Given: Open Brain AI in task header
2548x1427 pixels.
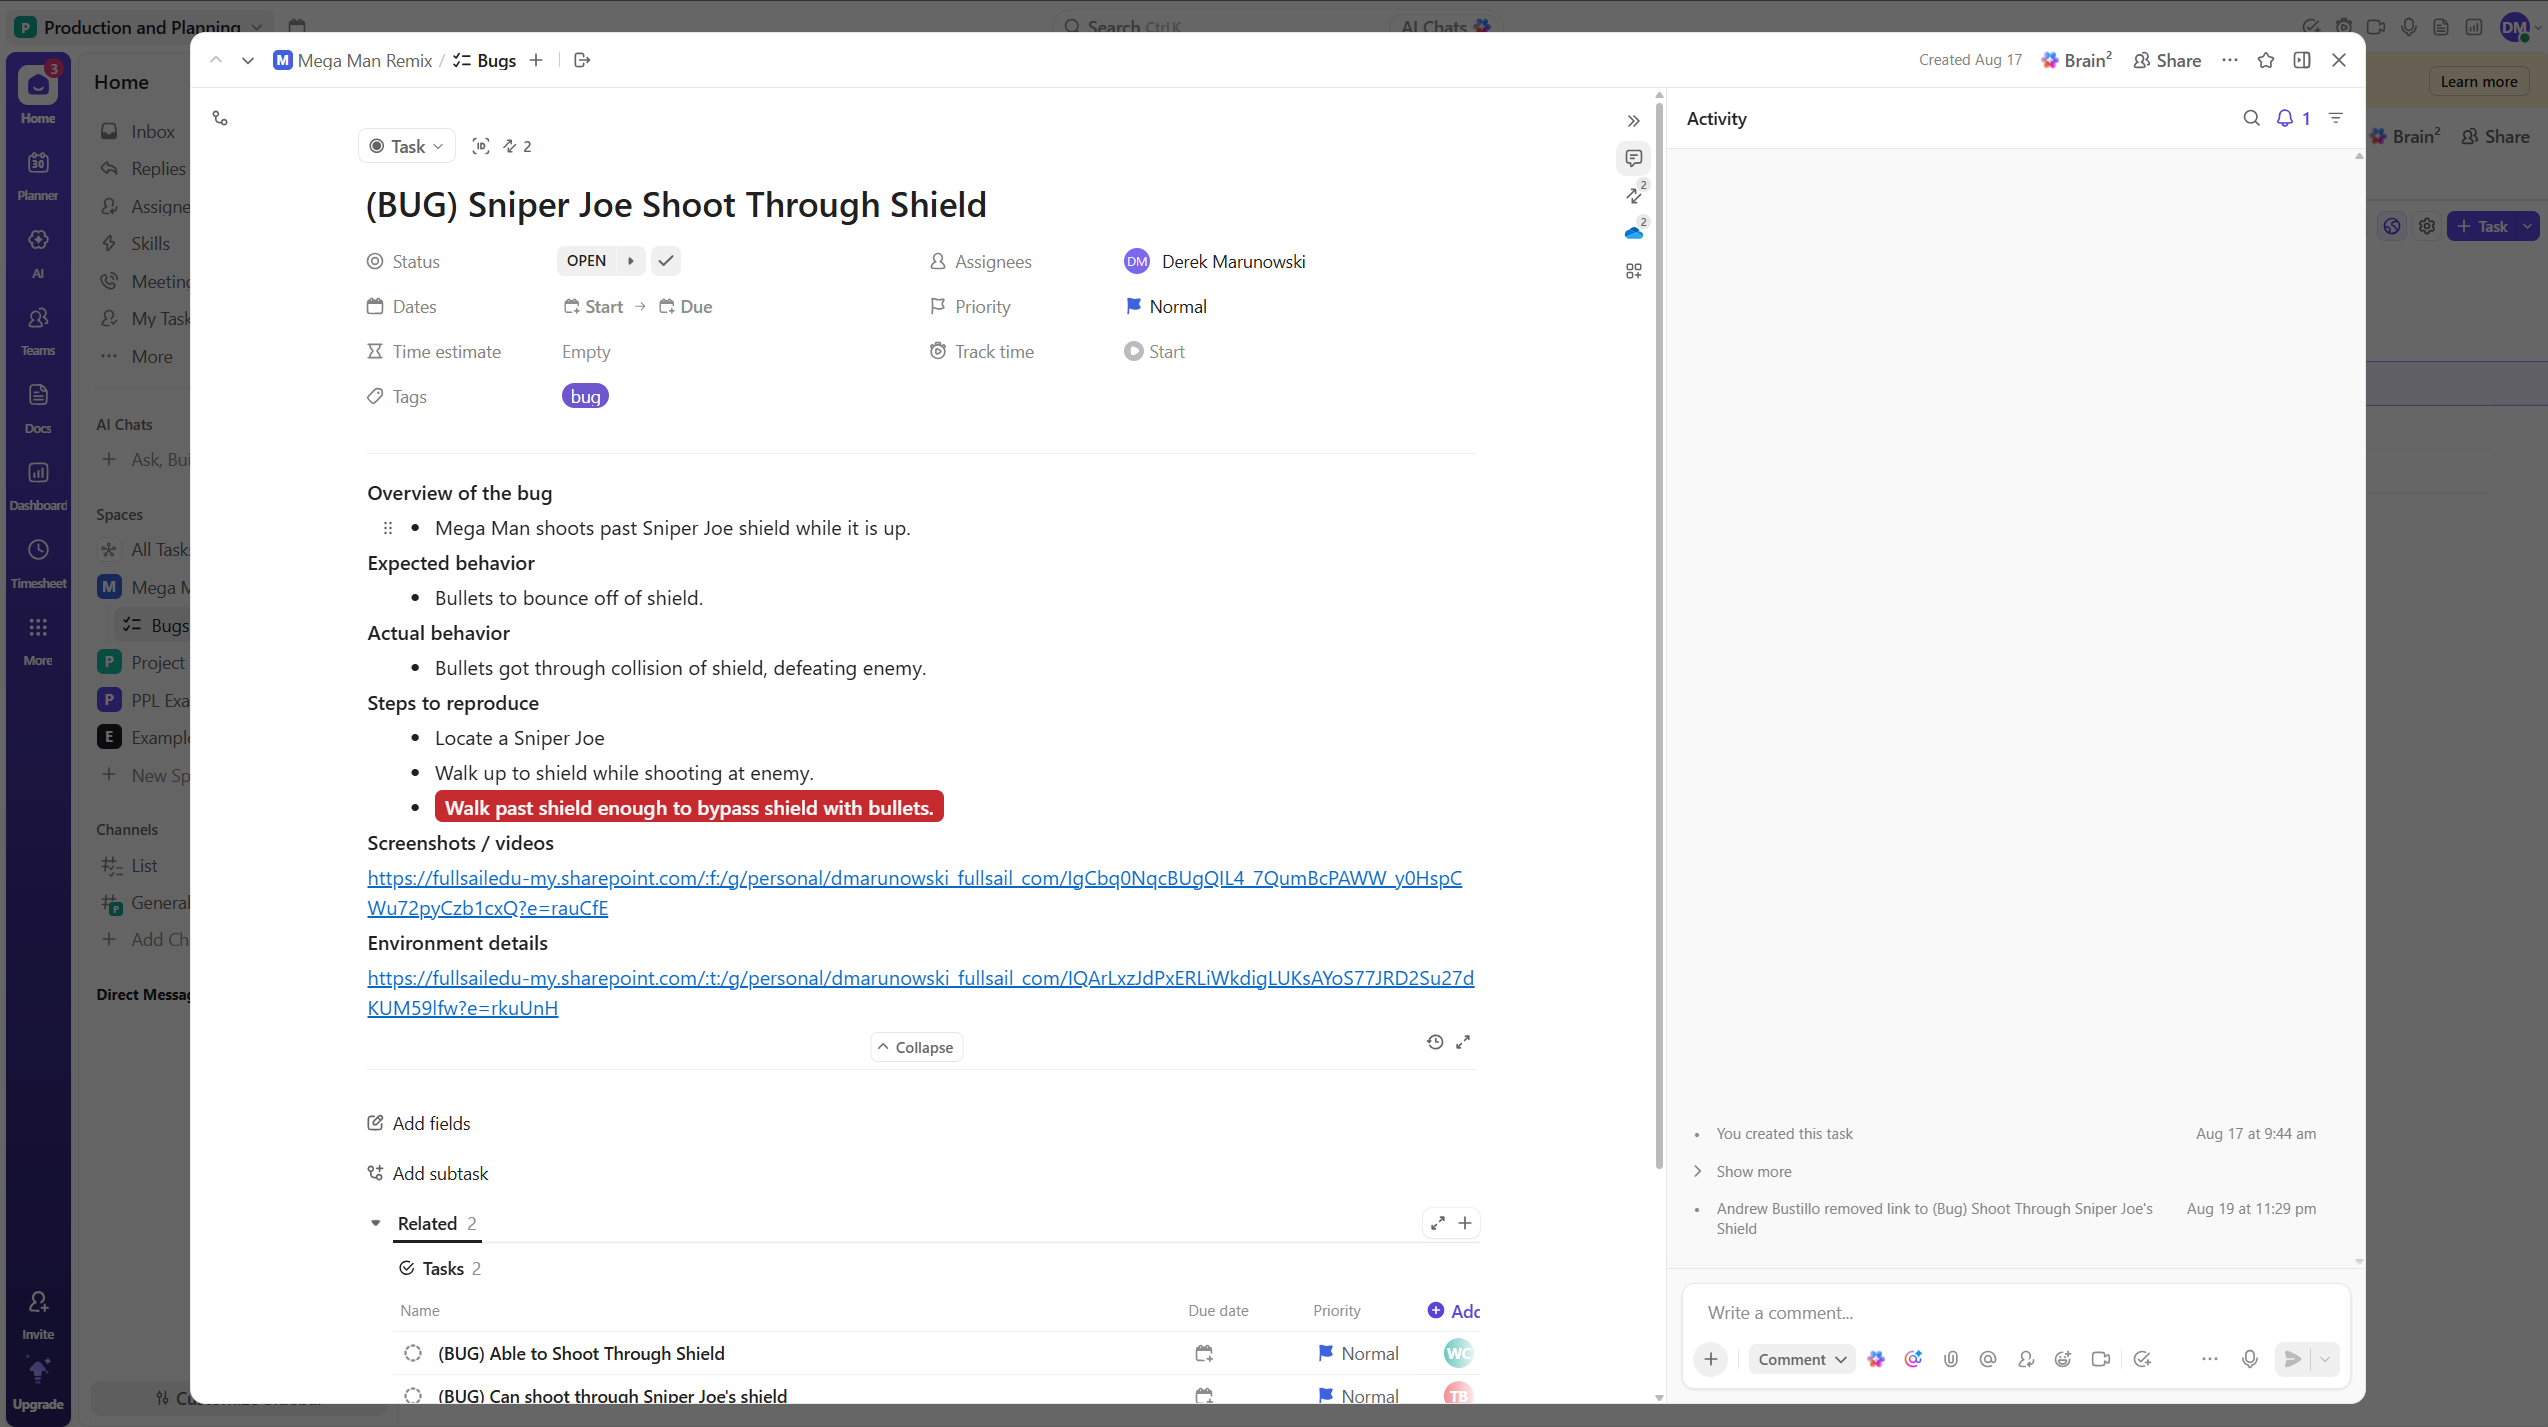Looking at the screenshot, I should [2076, 60].
